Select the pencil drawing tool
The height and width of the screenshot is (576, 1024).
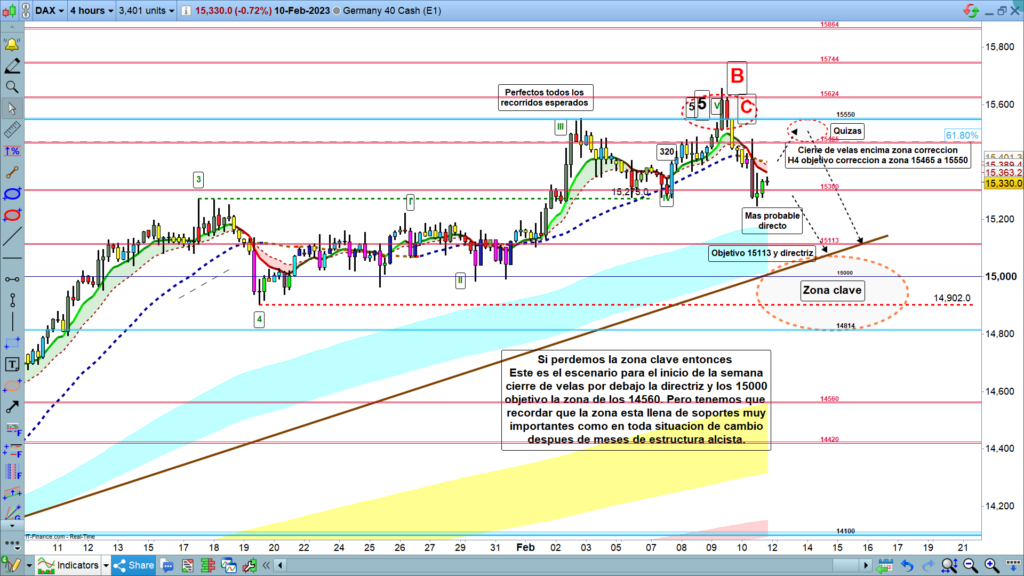12,67
